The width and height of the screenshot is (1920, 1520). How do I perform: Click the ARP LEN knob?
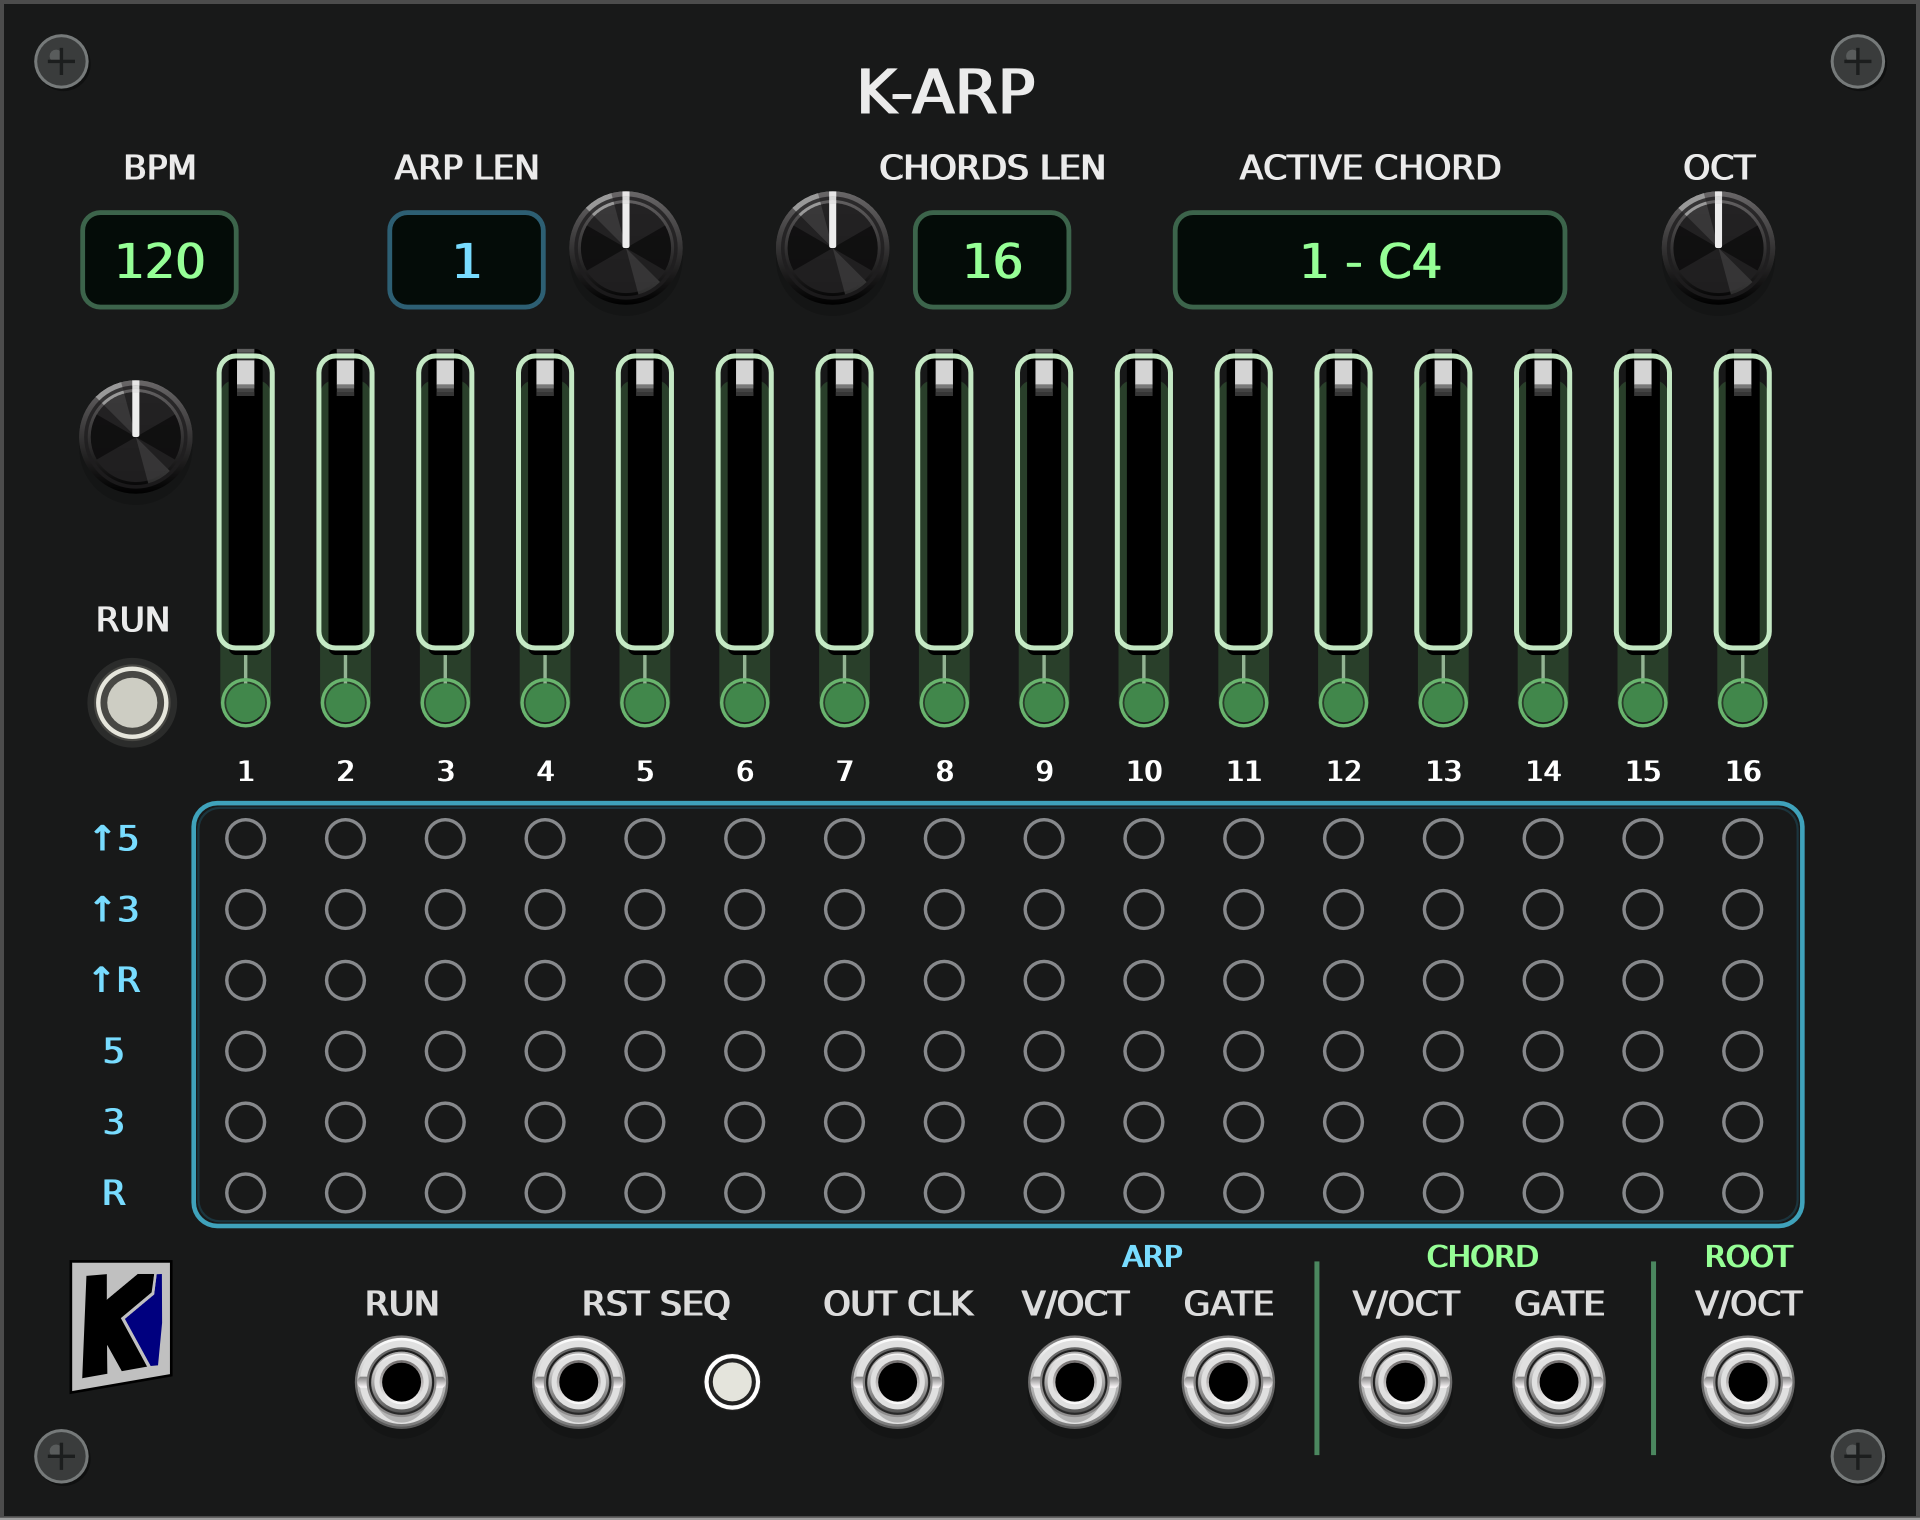pos(626,248)
